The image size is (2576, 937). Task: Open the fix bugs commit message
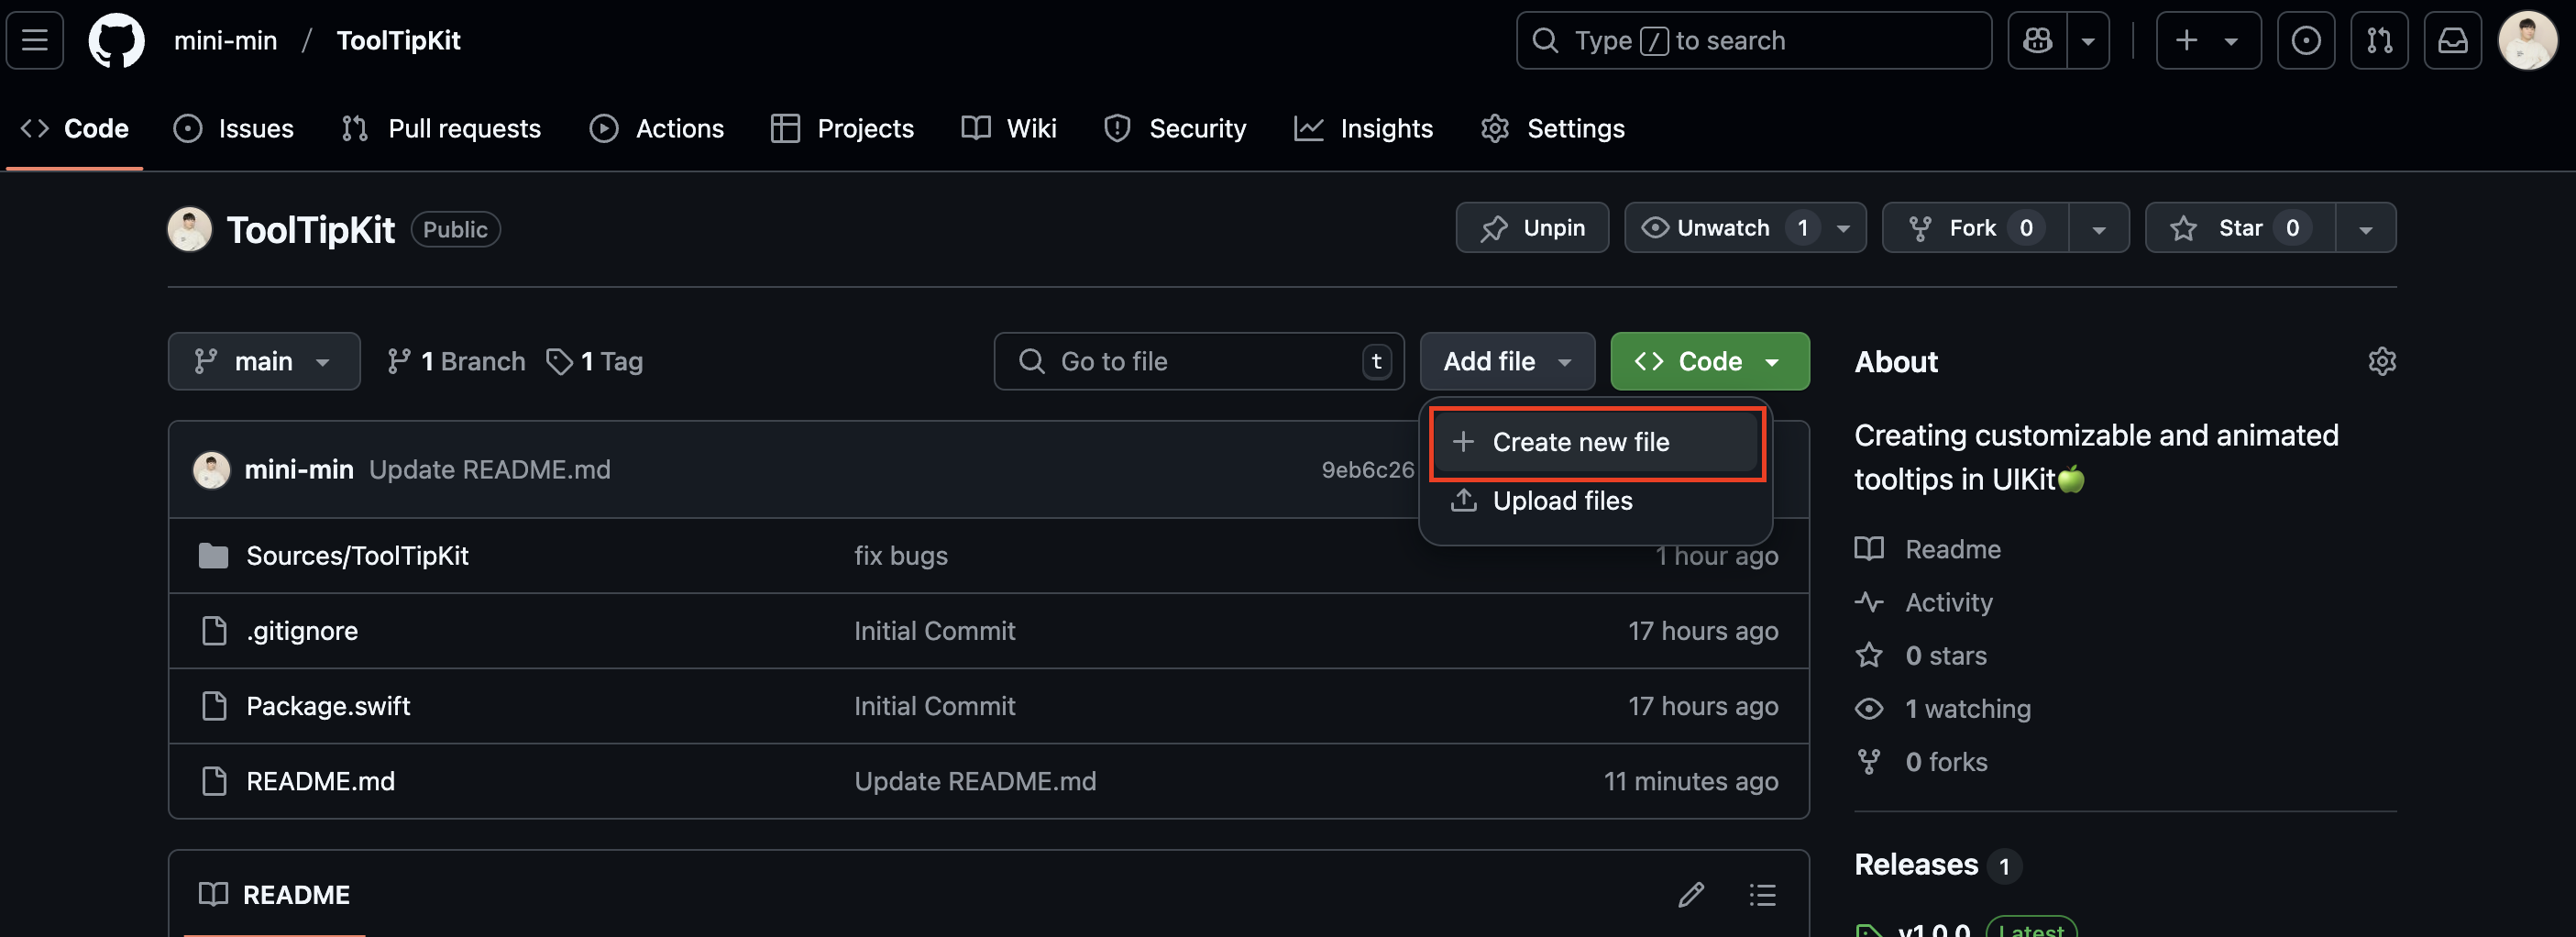[x=901, y=556]
